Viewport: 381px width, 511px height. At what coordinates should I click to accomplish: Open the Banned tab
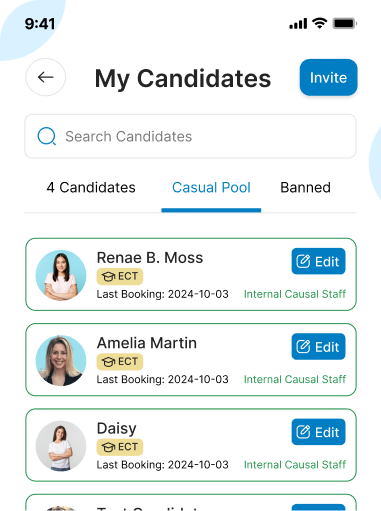[x=305, y=187]
